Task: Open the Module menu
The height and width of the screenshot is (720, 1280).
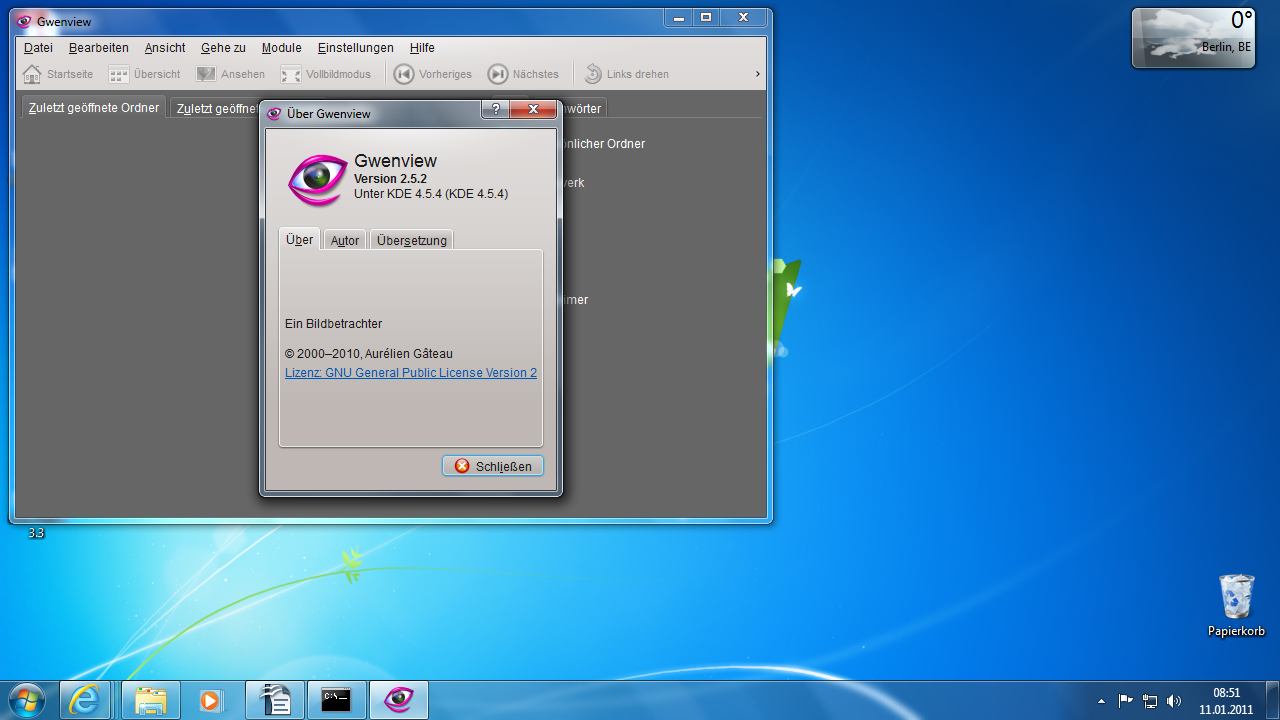Action: point(281,47)
